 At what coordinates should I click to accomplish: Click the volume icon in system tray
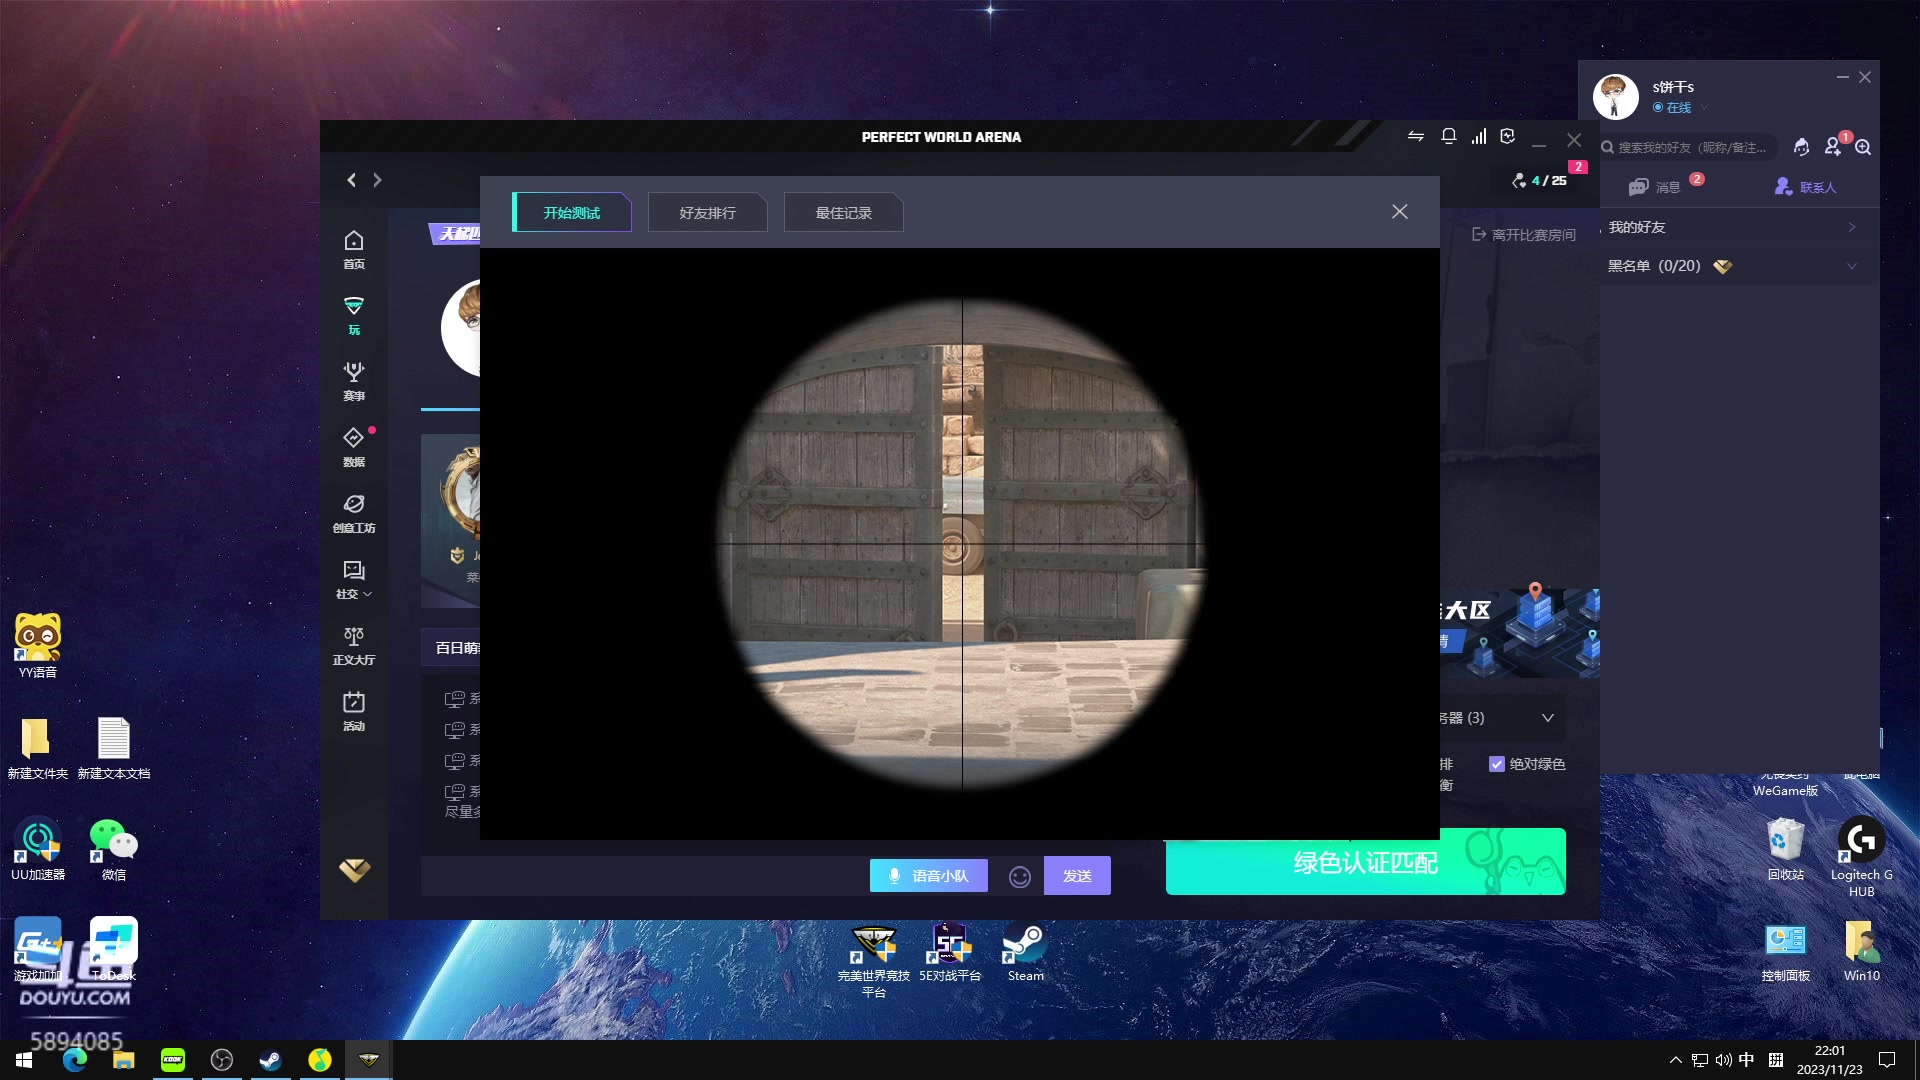coord(1723,1060)
